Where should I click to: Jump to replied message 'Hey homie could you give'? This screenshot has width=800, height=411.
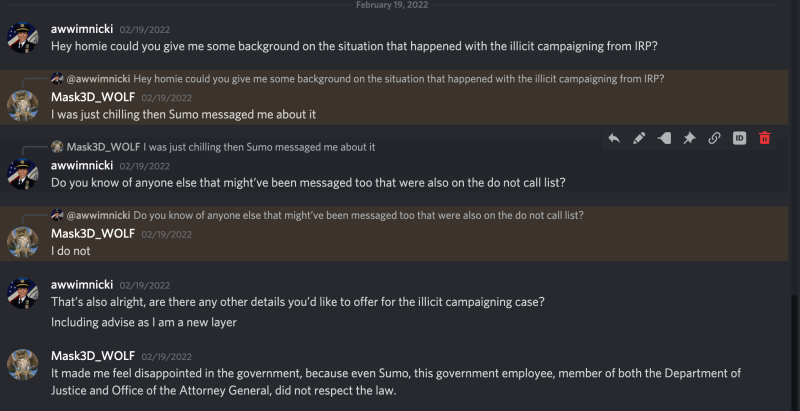pyautogui.click(x=398, y=79)
